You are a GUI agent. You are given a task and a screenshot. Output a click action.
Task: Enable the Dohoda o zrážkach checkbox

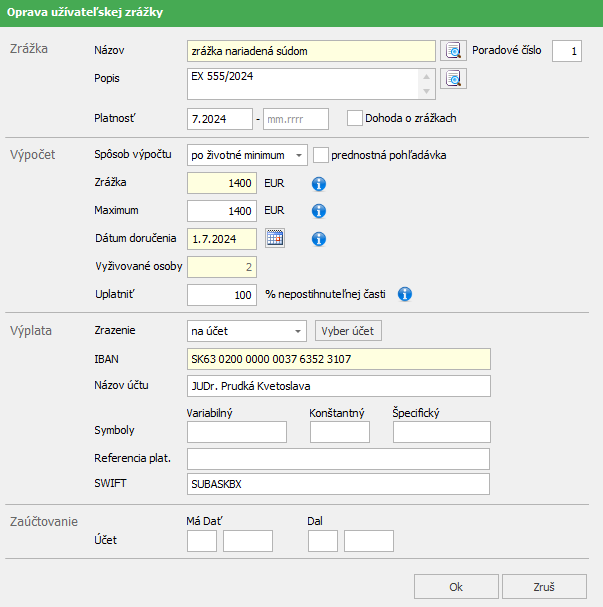pyautogui.click(x=355, y=118)
